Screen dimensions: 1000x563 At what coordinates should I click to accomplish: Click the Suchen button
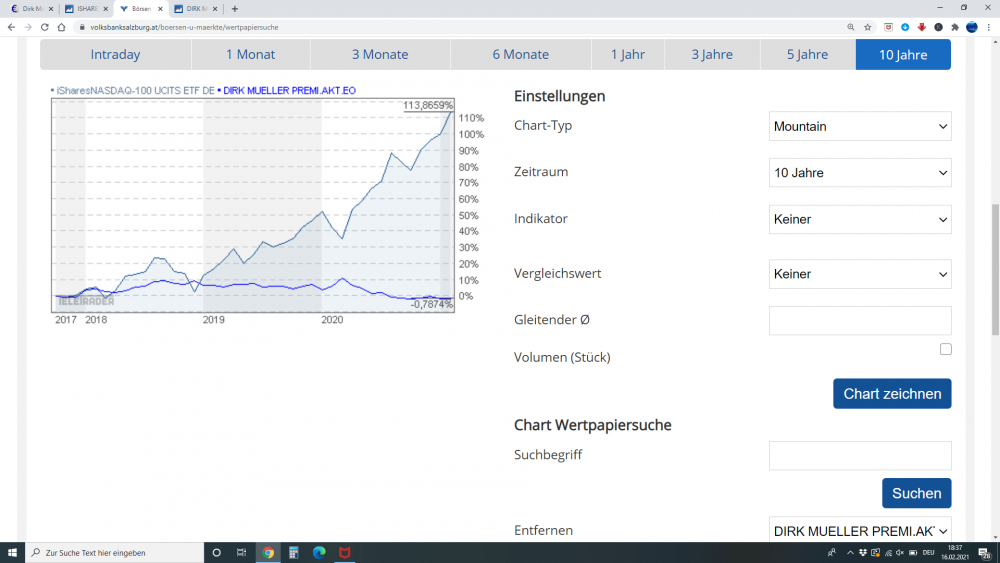pos(916,494)
